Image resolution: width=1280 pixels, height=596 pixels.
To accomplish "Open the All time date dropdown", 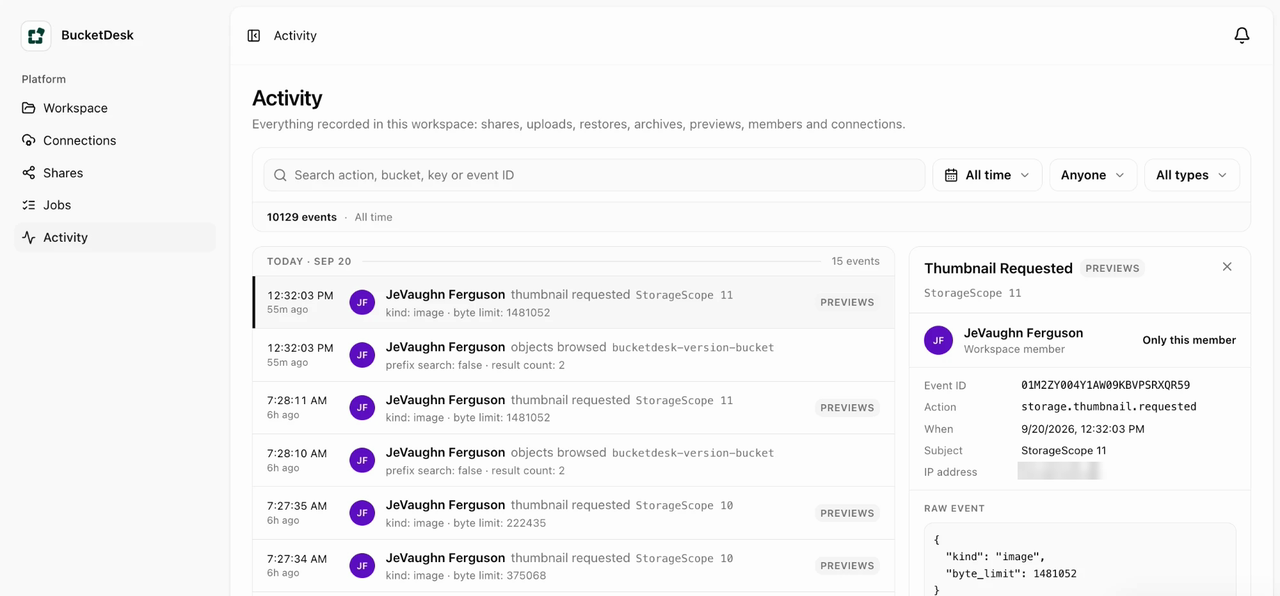I will coord(988,175).
